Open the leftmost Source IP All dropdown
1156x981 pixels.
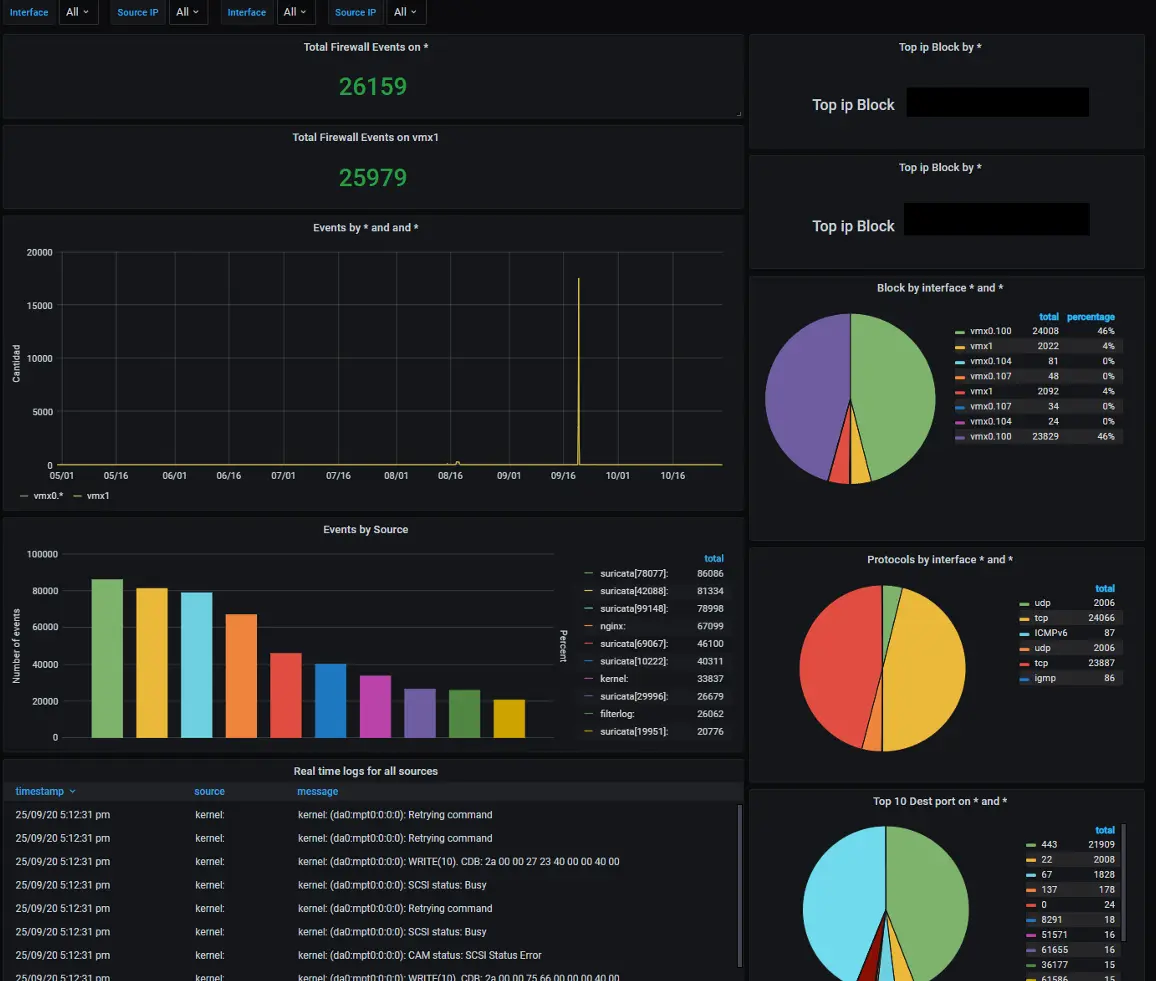188,12
